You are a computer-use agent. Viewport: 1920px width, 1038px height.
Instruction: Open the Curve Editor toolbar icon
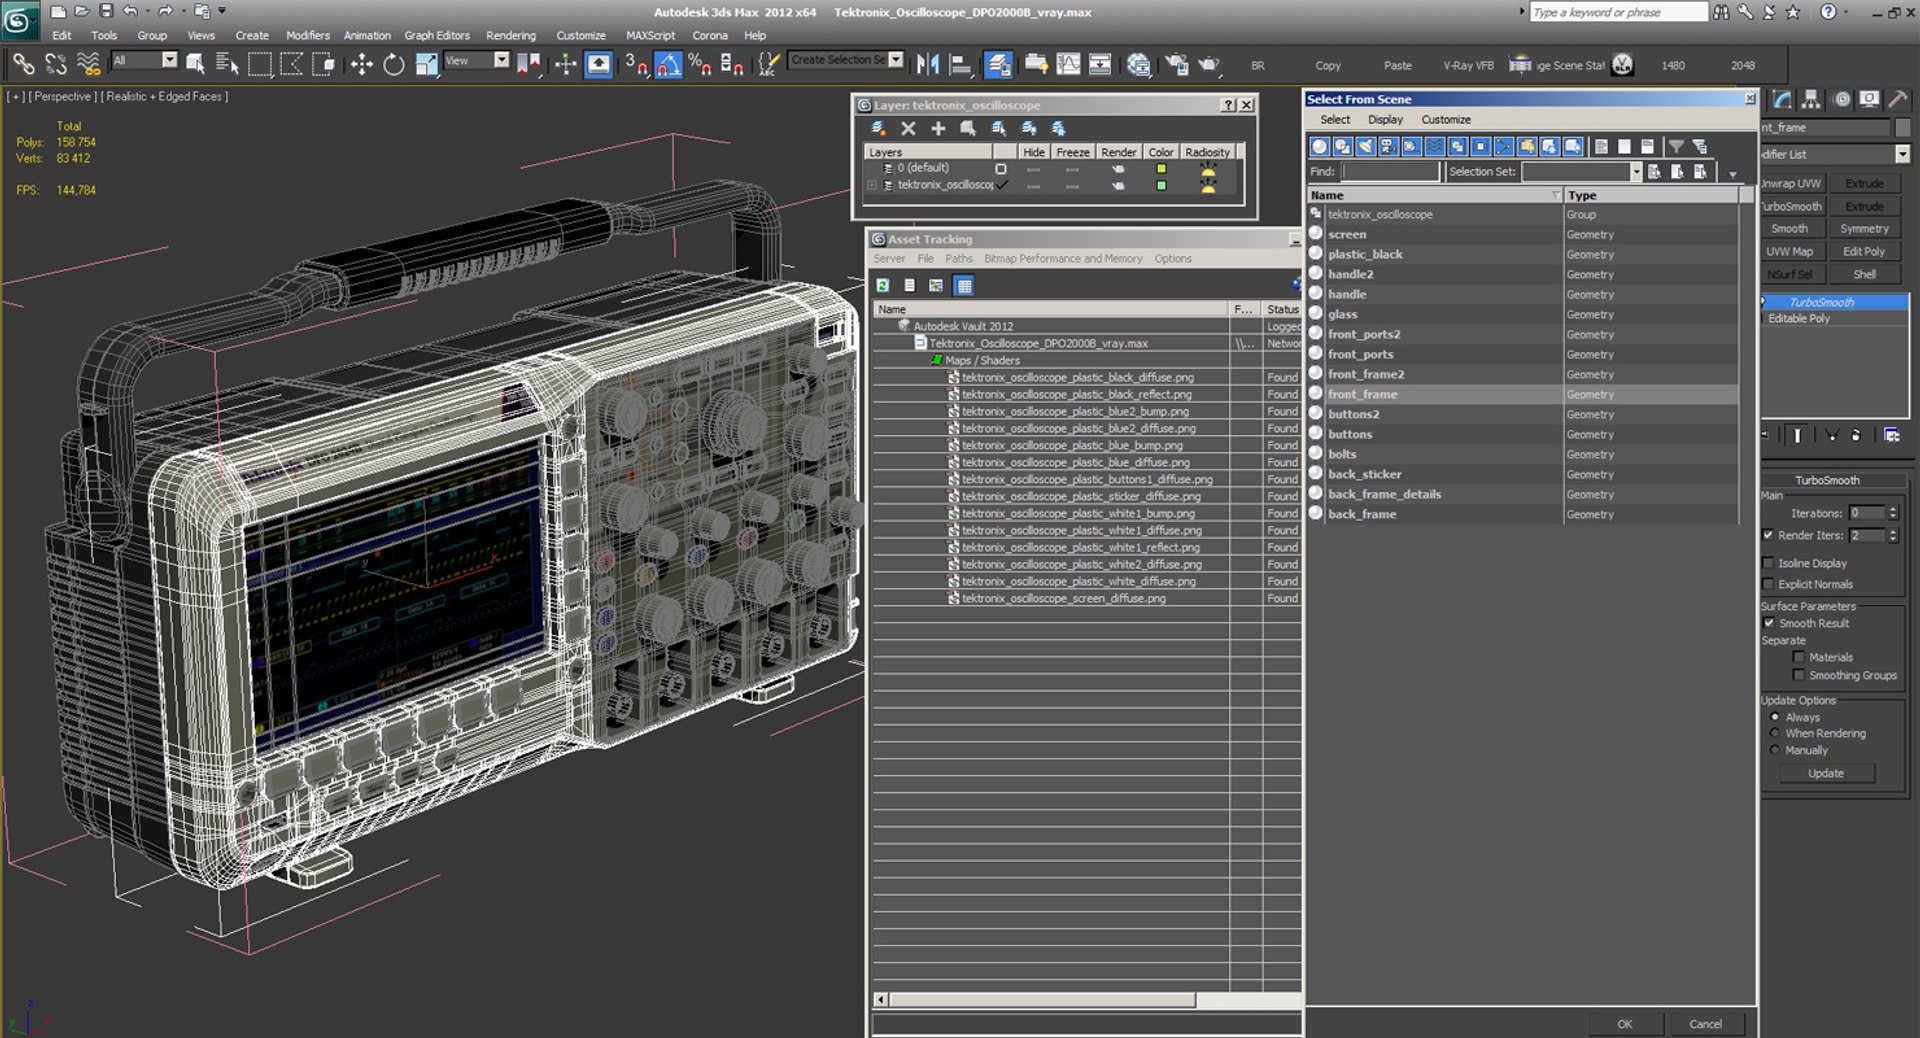pos(1068,65)
